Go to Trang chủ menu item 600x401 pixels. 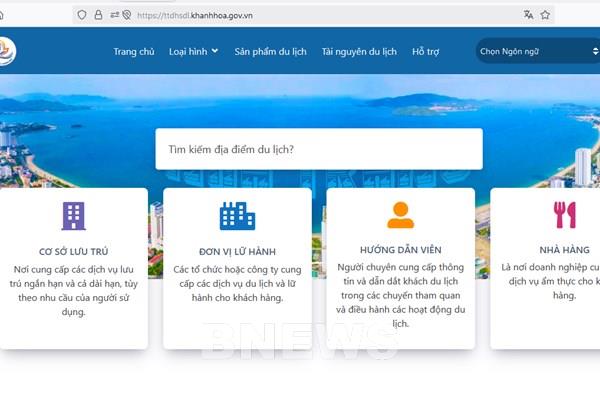pos(134,52)
